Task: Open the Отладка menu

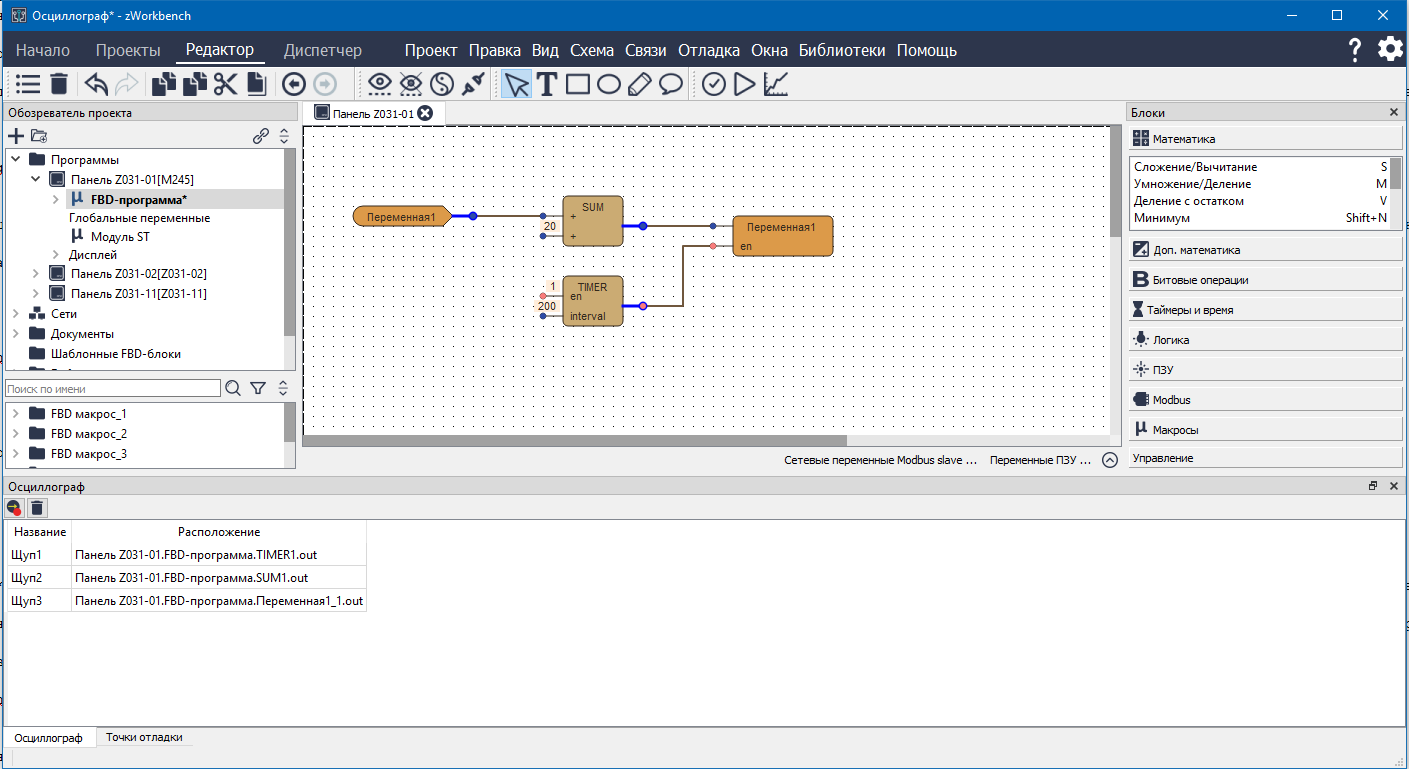Action: pyautogui.click(x=708, y=50)
